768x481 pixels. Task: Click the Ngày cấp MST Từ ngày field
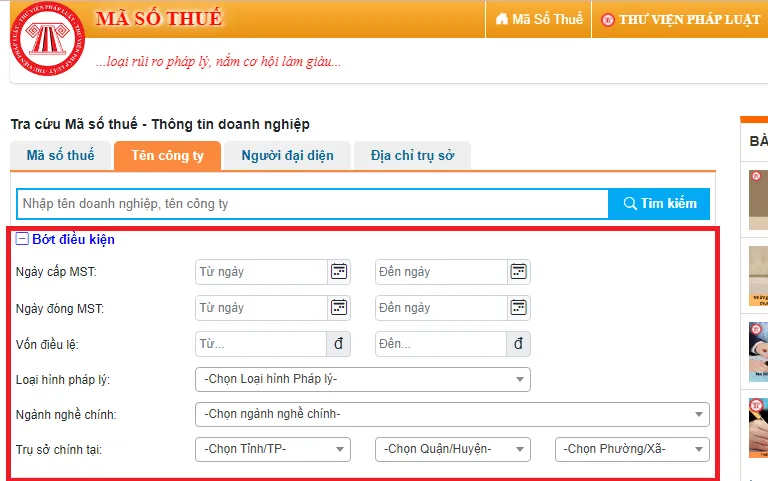(x=261, y=272)
